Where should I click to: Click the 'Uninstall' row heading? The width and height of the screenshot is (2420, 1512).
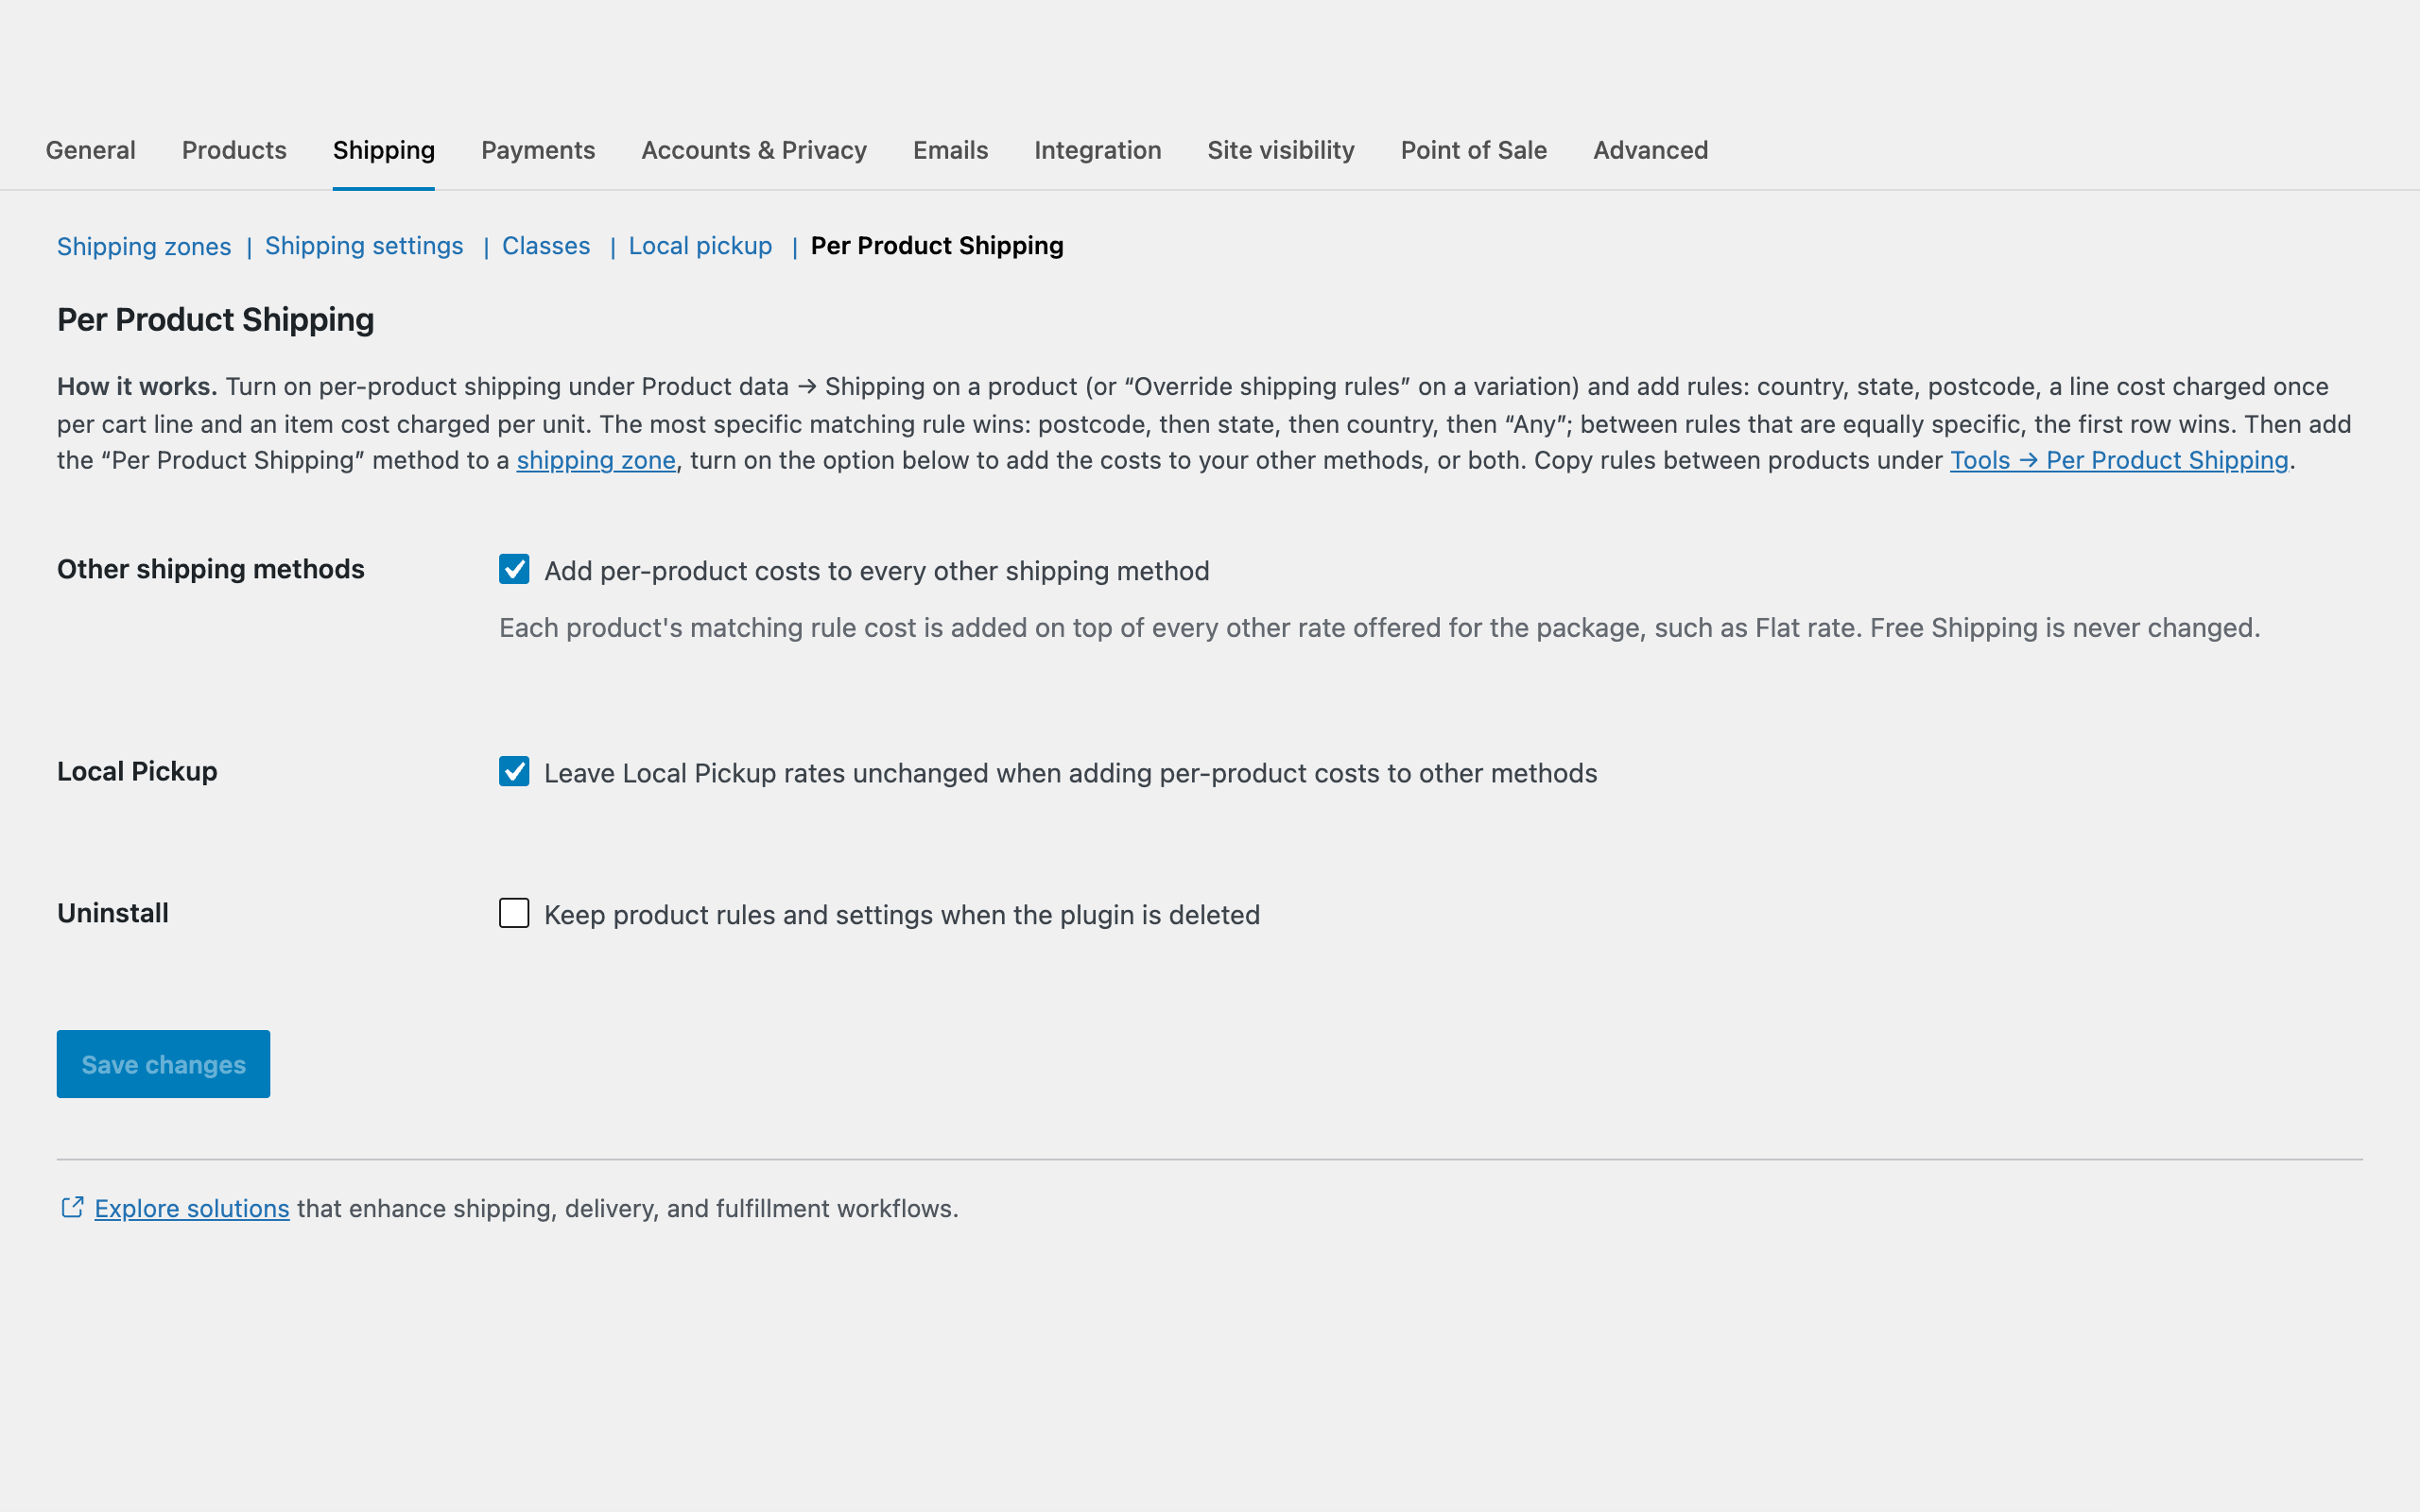click(x=113, y=913)
